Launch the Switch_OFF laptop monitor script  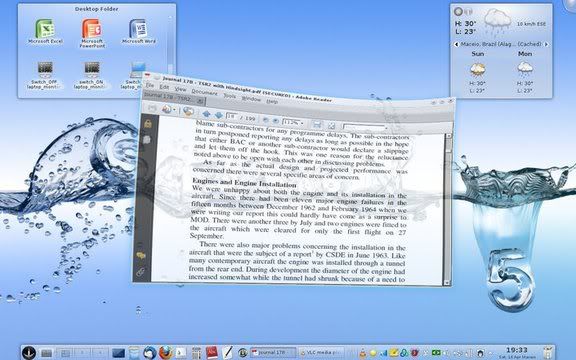tap(45, 75)
